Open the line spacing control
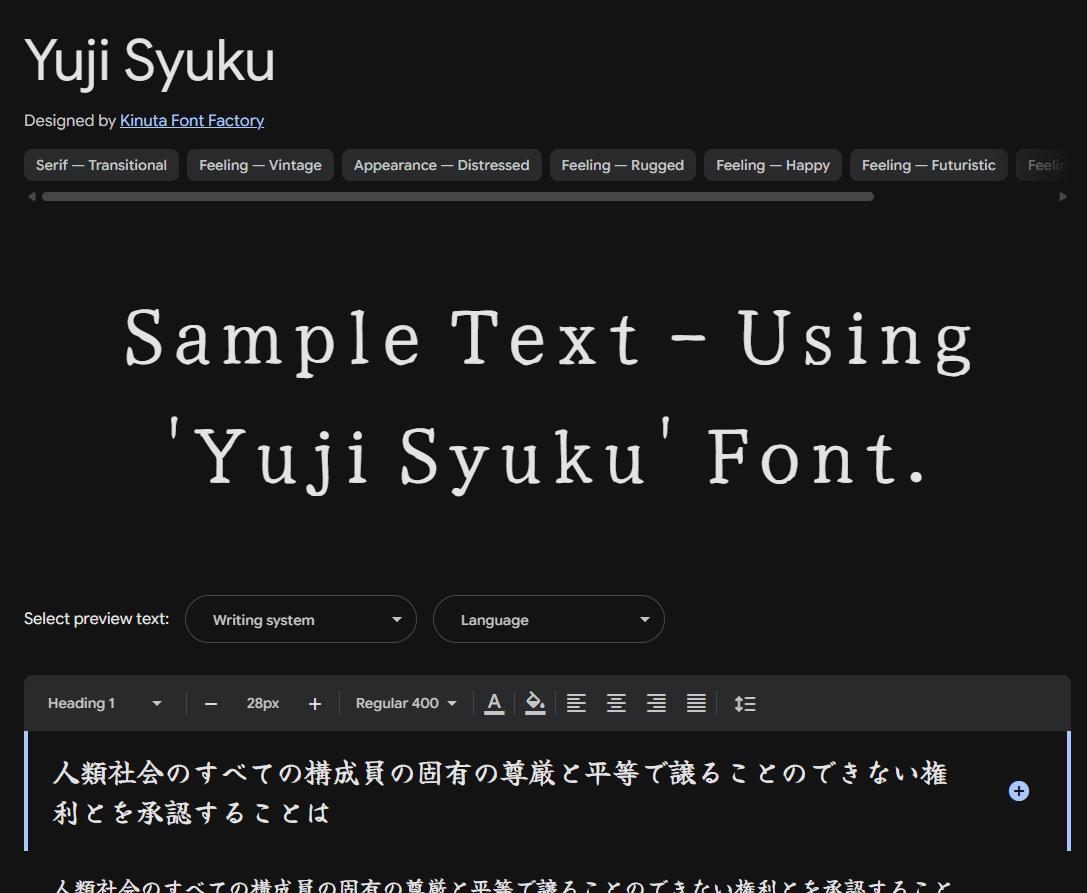The image size is (1087, 893). (x=745, y=704)
